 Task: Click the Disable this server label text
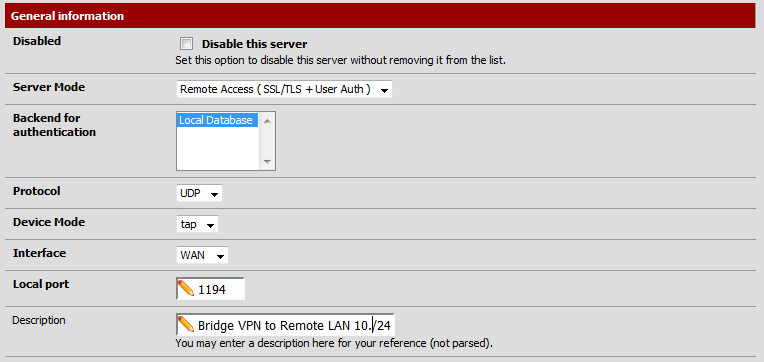coord(254,44)
